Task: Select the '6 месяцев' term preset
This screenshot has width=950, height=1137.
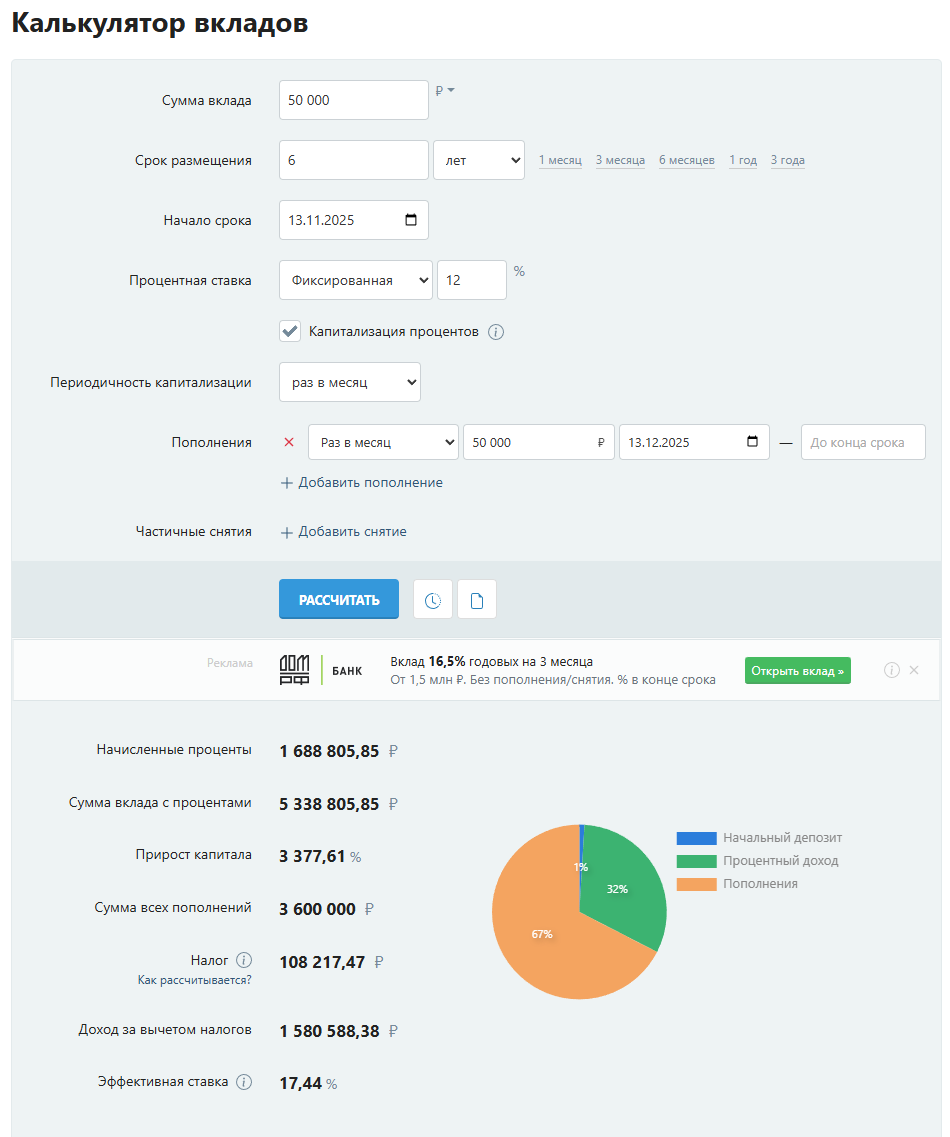Action: pos(686,160)
